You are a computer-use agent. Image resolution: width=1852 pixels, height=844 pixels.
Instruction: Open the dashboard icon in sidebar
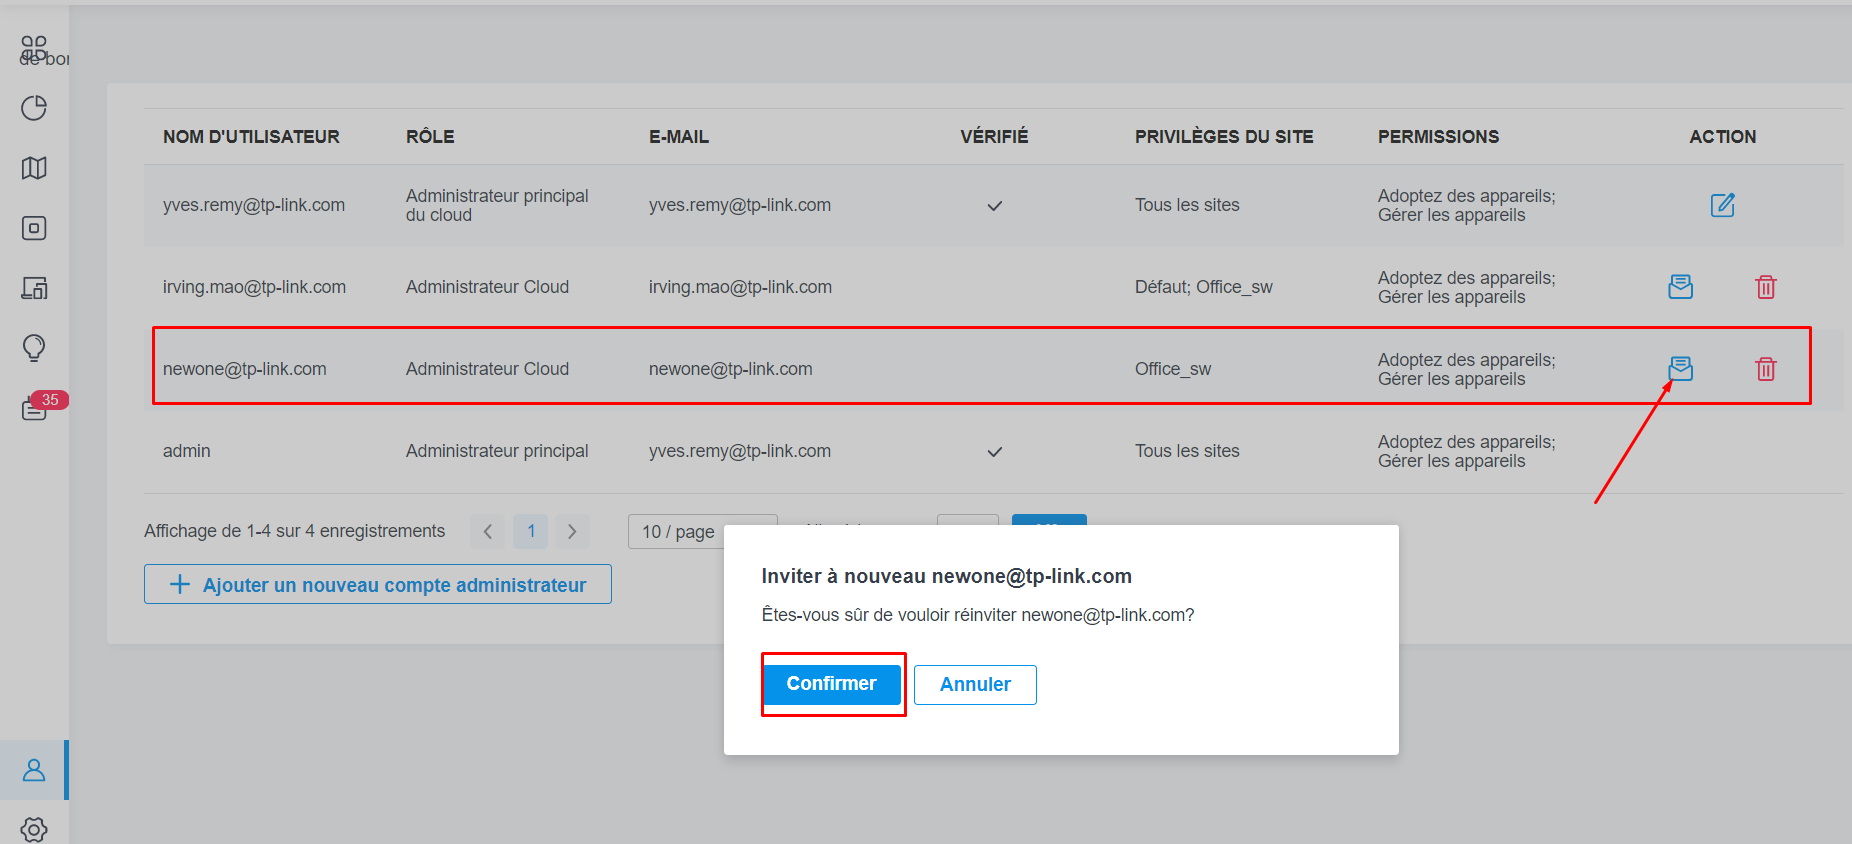(x=34, y=49)
